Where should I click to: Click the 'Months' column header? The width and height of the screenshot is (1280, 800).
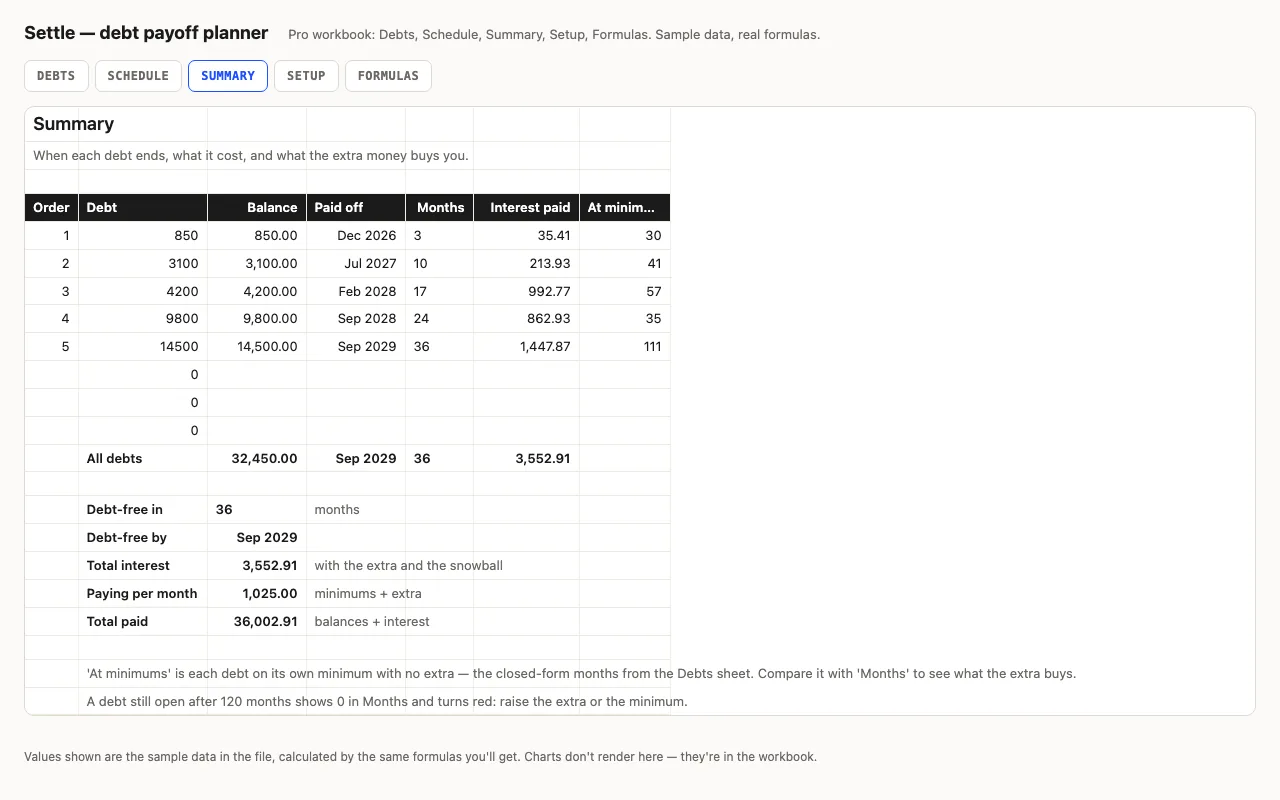pos(440,207)
